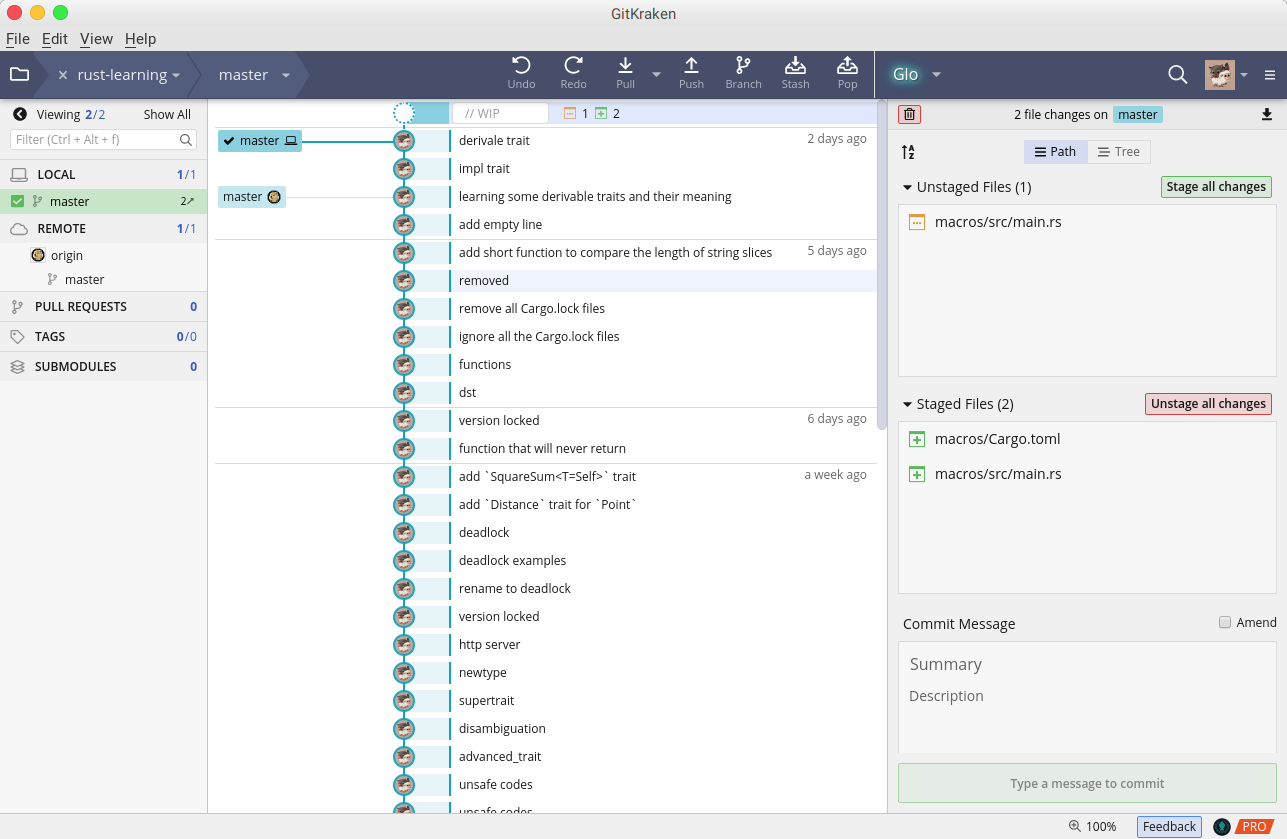Click Stage all changes button
Image resolution: width=1287 pixels, height=839 pixels.
click(1216, 187)
